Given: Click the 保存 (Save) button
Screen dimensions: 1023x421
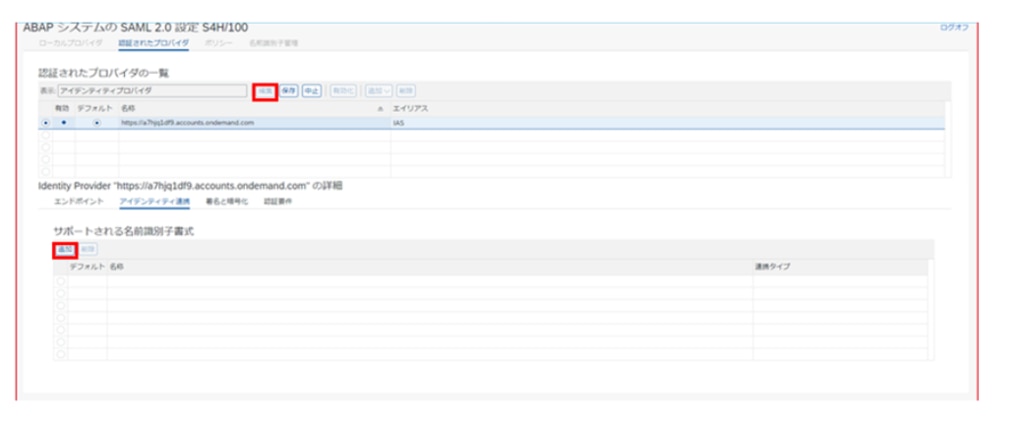Looking at the screenshot, I should click(289, 91).
